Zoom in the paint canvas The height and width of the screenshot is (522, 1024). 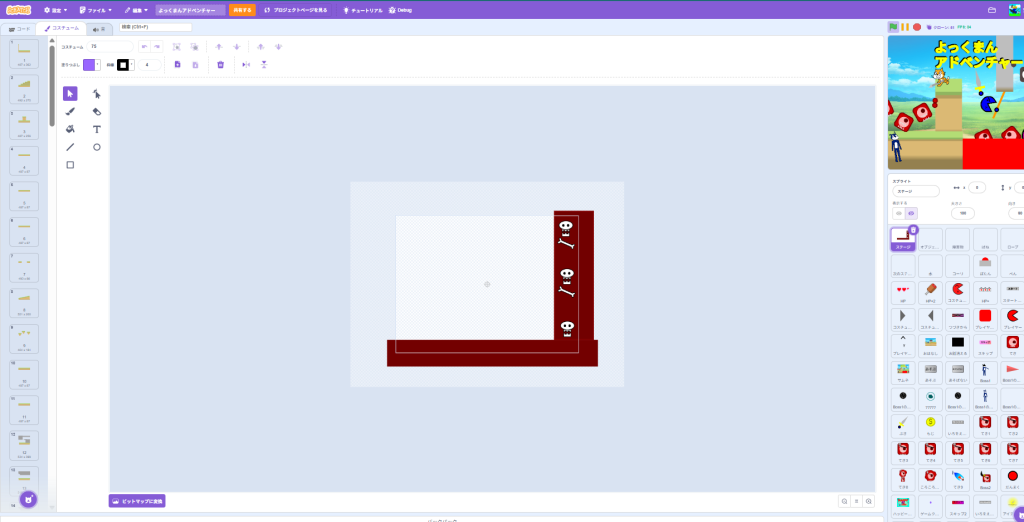pos(869,501)
